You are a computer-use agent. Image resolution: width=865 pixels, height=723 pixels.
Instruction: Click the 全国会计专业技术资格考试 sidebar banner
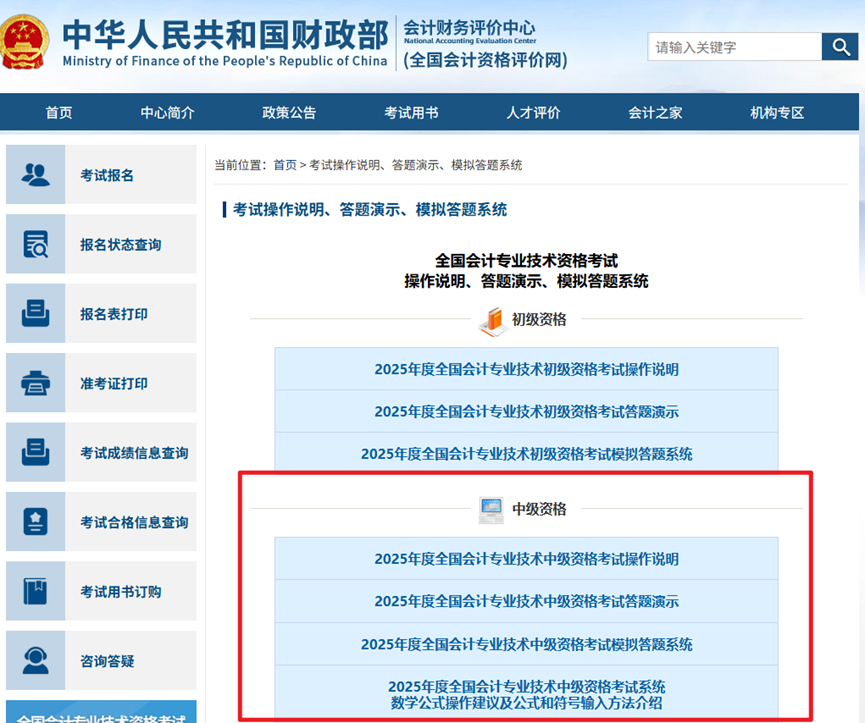(x=101, y=712)
